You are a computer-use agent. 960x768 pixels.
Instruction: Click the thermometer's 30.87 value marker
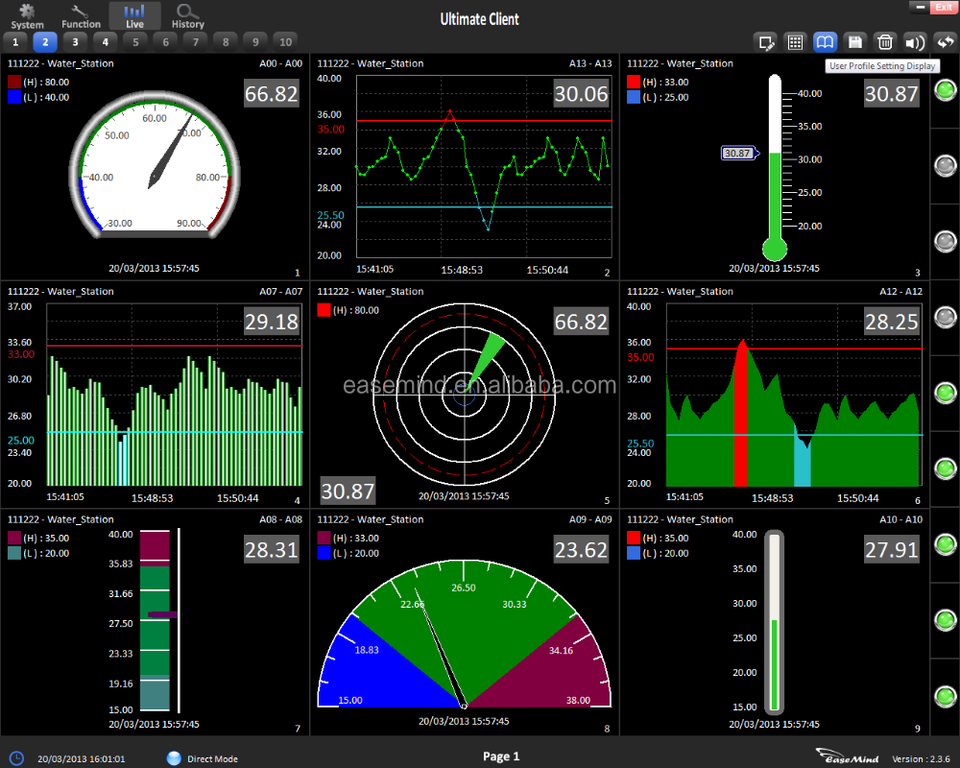tap(737, 153)
